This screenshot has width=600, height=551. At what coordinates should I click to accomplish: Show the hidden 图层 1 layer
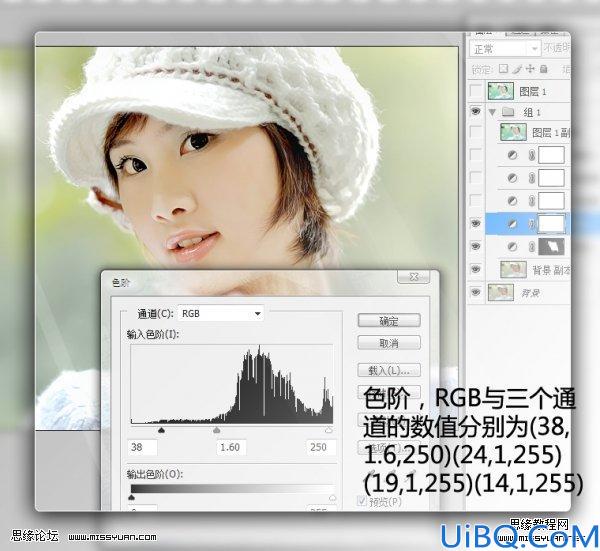pyautogui.click(x=476, y=91)
